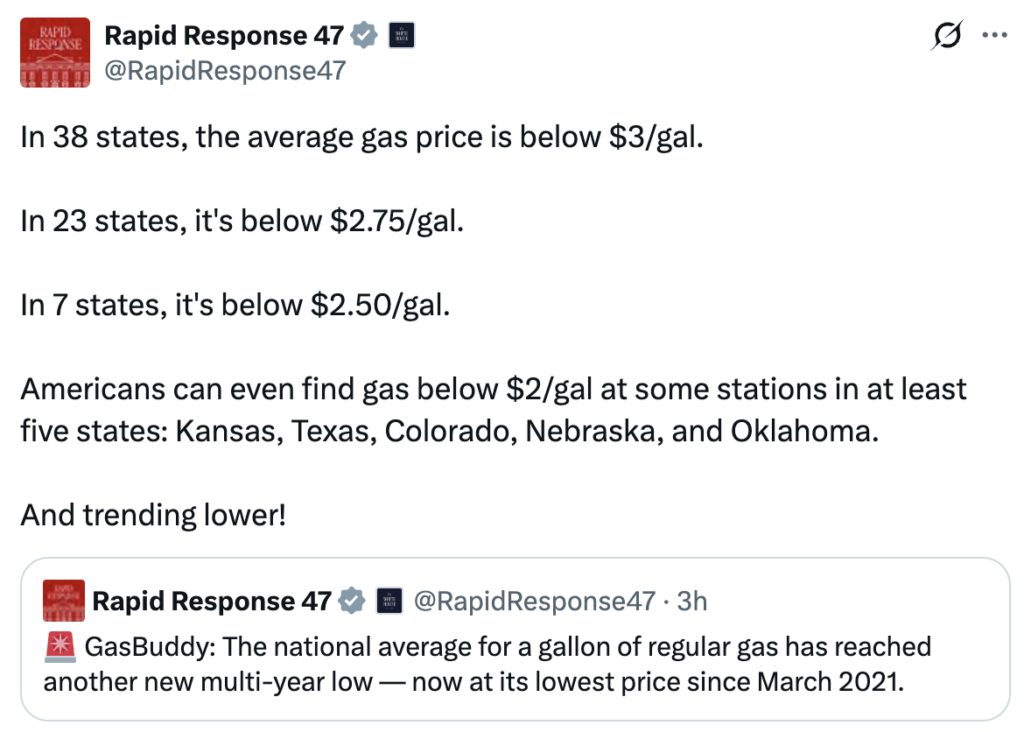Screen dimensions: 1024x732
Task: Click the red siren emoji in quoted post
Action: click(x=60, y=647)
